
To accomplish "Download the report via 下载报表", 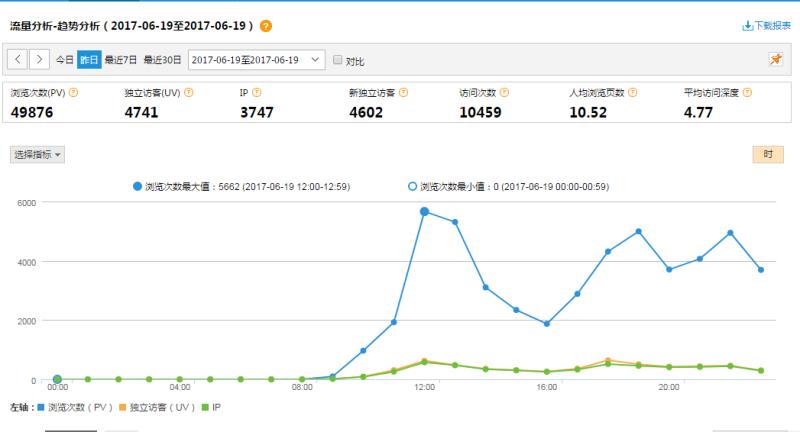I will pos(766,25).
